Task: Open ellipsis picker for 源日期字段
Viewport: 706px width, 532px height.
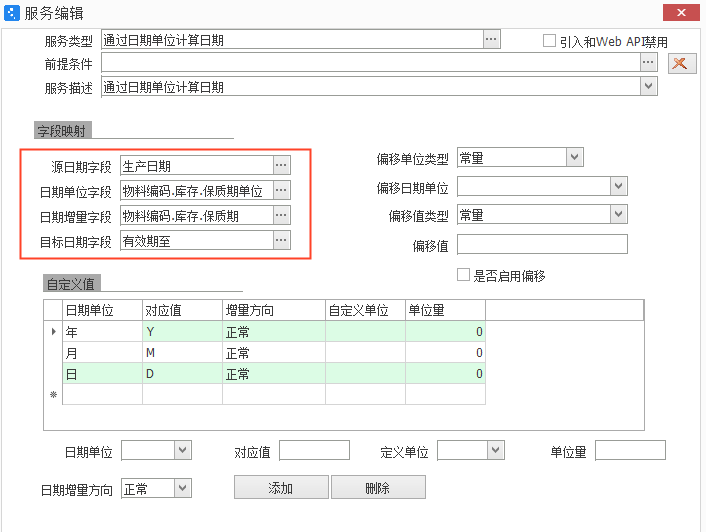Action: point(282,165)
